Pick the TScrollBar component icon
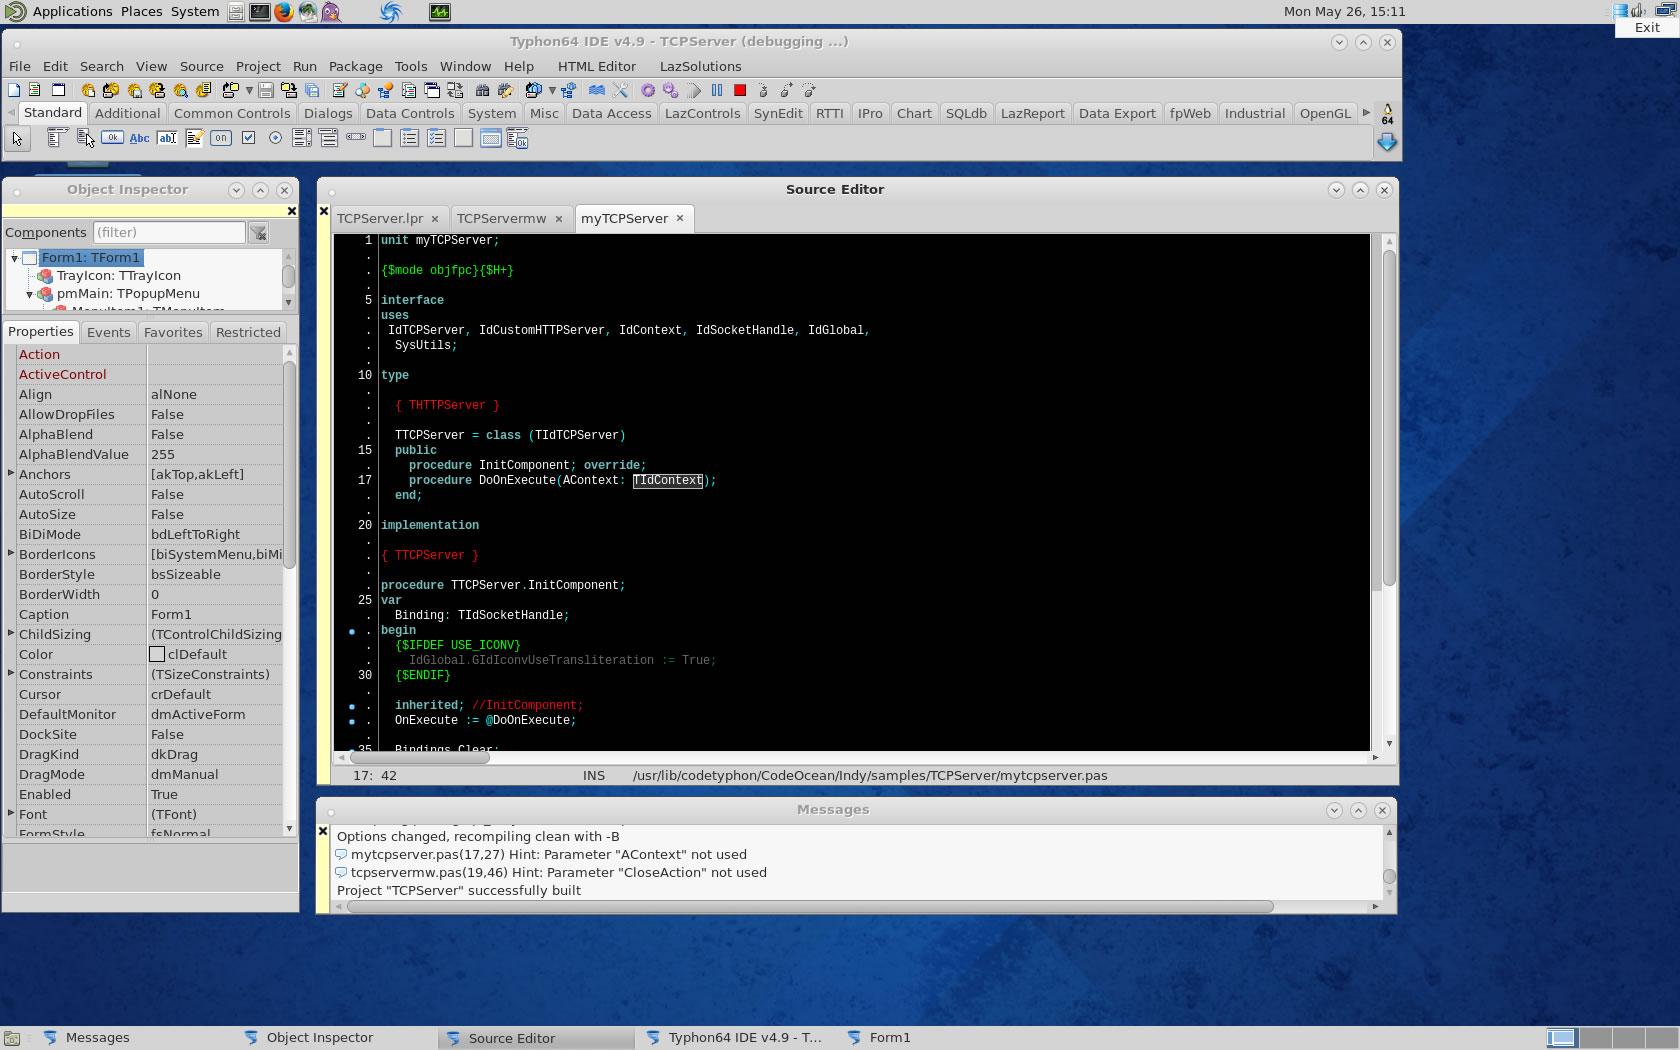 pyautogui.click(x=356, y=137)
